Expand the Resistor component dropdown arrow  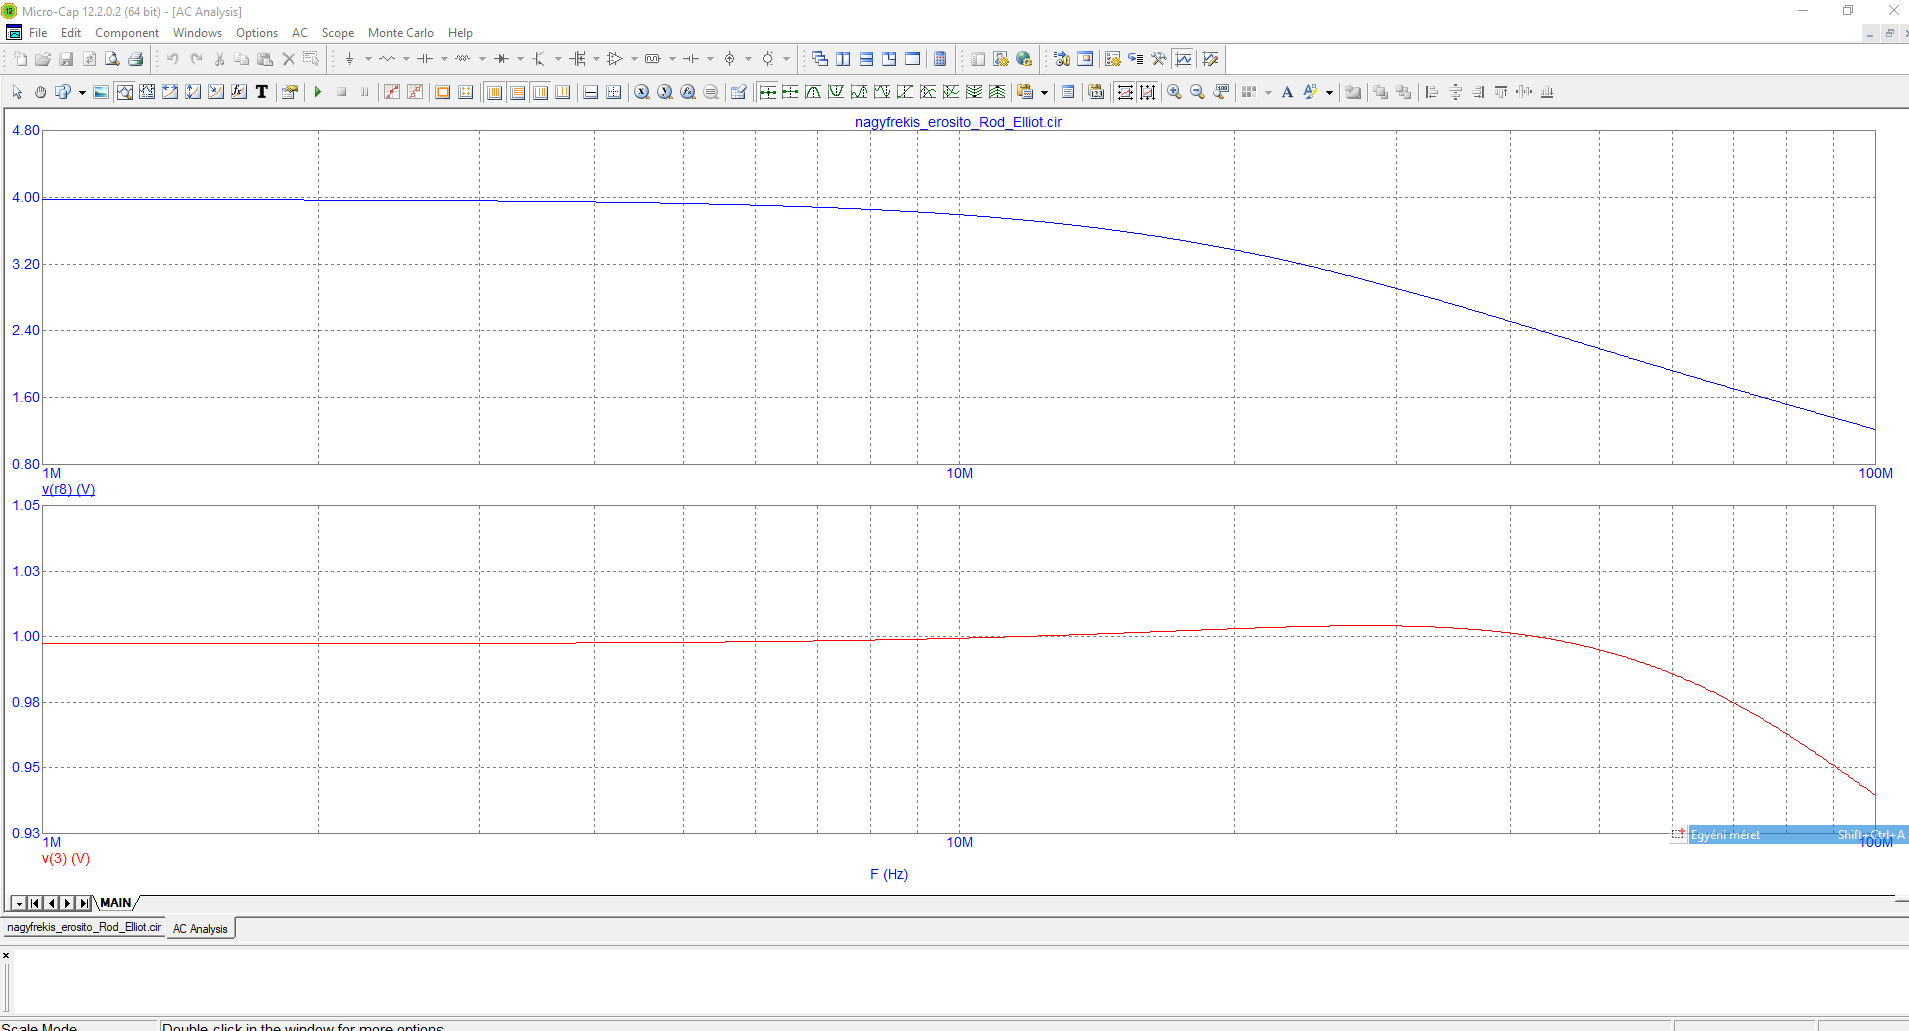tap(406, 59)
